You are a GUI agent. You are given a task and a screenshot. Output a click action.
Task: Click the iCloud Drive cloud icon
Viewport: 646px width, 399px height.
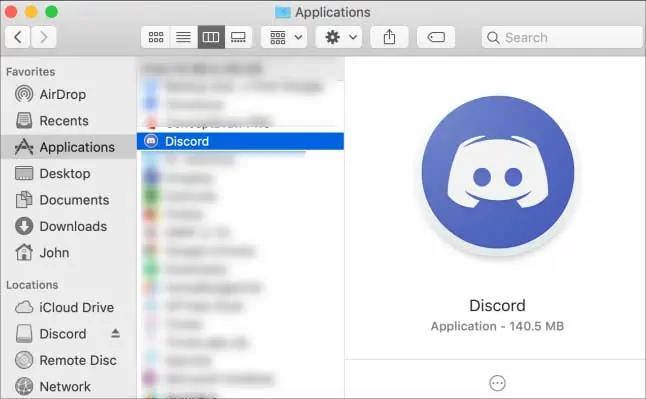coord(24,307)
